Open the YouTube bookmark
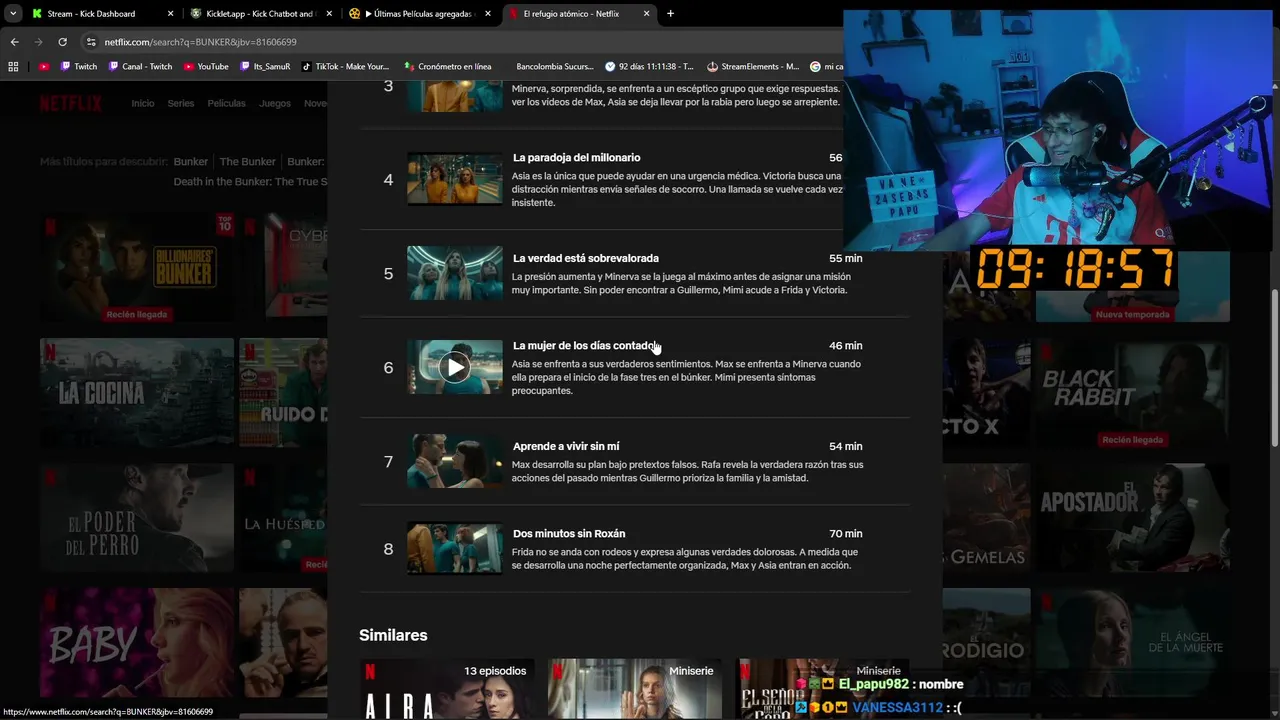1280x720 pixels. pos(206,67)
